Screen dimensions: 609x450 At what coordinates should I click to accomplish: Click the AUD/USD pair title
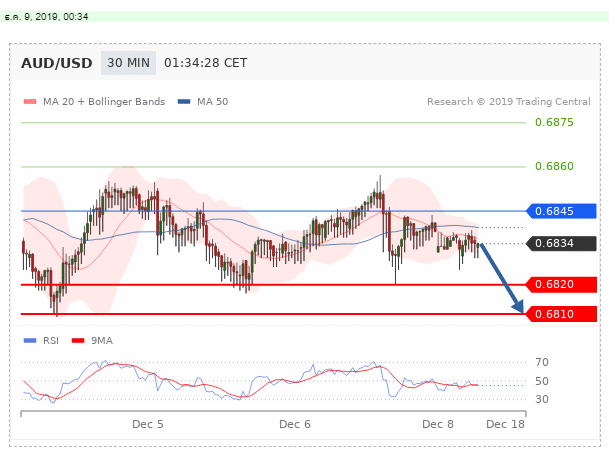[x=57, y=63]
